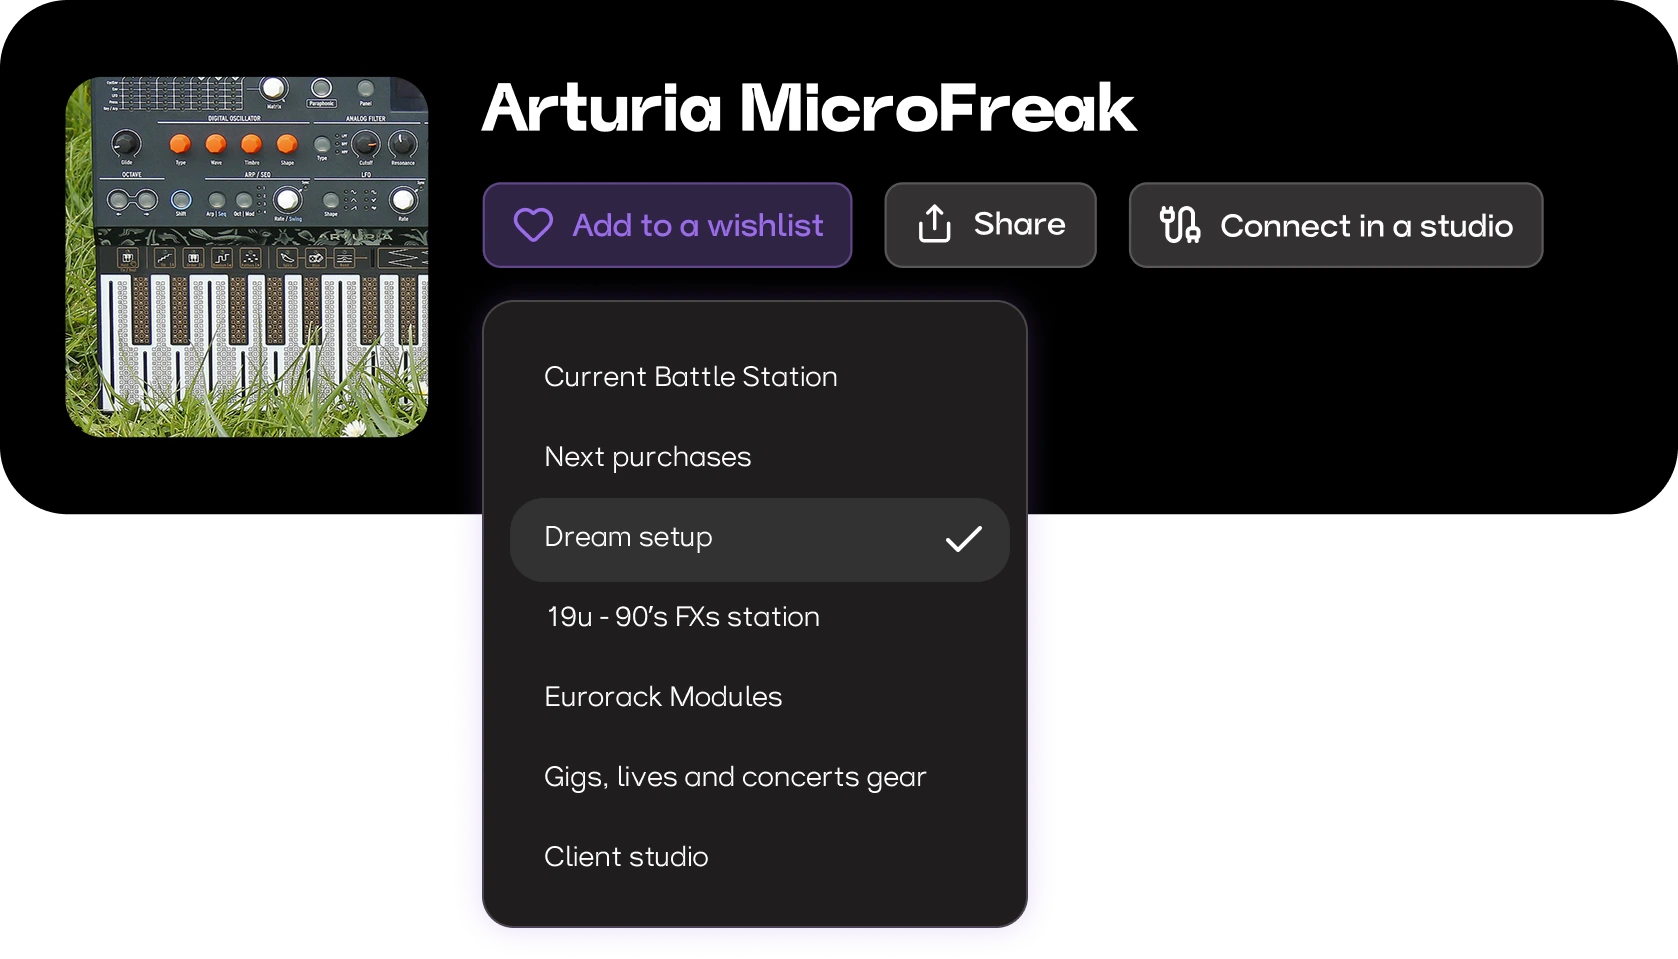The image size is (1678, 959).
Task: Click the Arturia MicroFreak title
Action: point(808,108)
